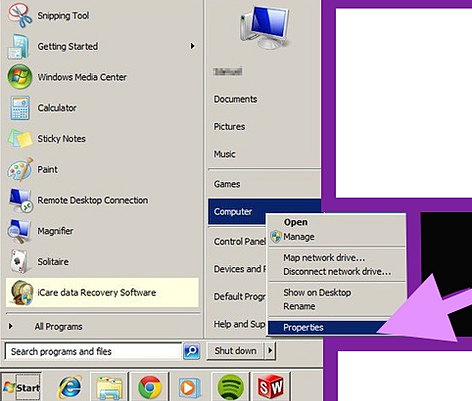The height and width of the screenshot is (401, 472).
Task: Click the shield icon beside Manage
Action: click(276, 237)
